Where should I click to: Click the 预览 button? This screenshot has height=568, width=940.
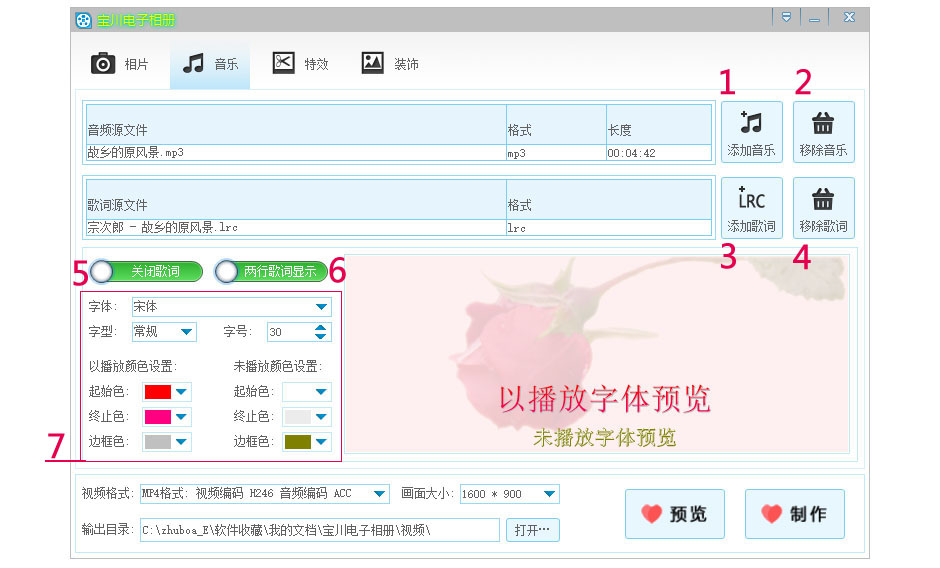[x=674, y=514]
